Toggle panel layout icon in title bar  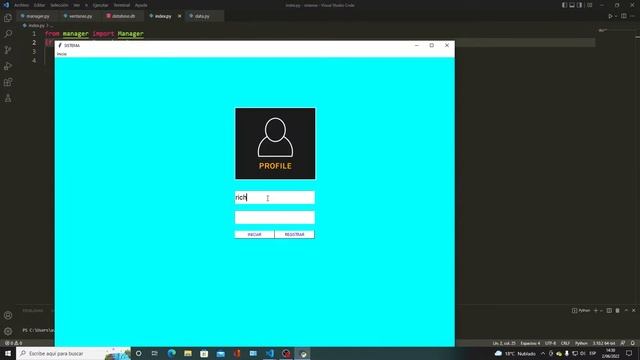point(572,5)
